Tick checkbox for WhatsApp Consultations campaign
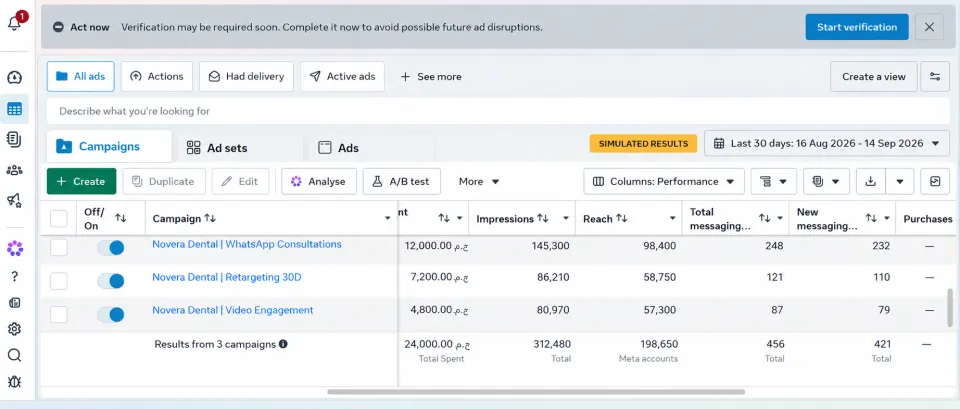Image resolution: width=960 pixels, height=409 pixels. (59, 247)
